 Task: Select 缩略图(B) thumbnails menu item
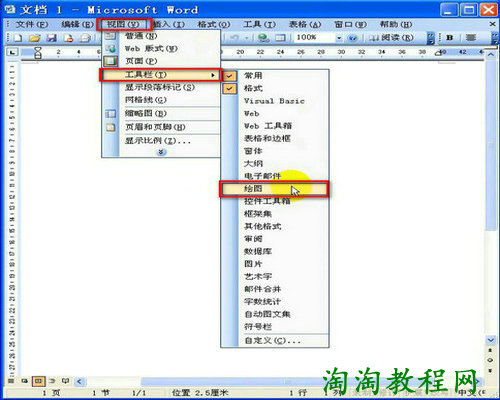[161, 114]
